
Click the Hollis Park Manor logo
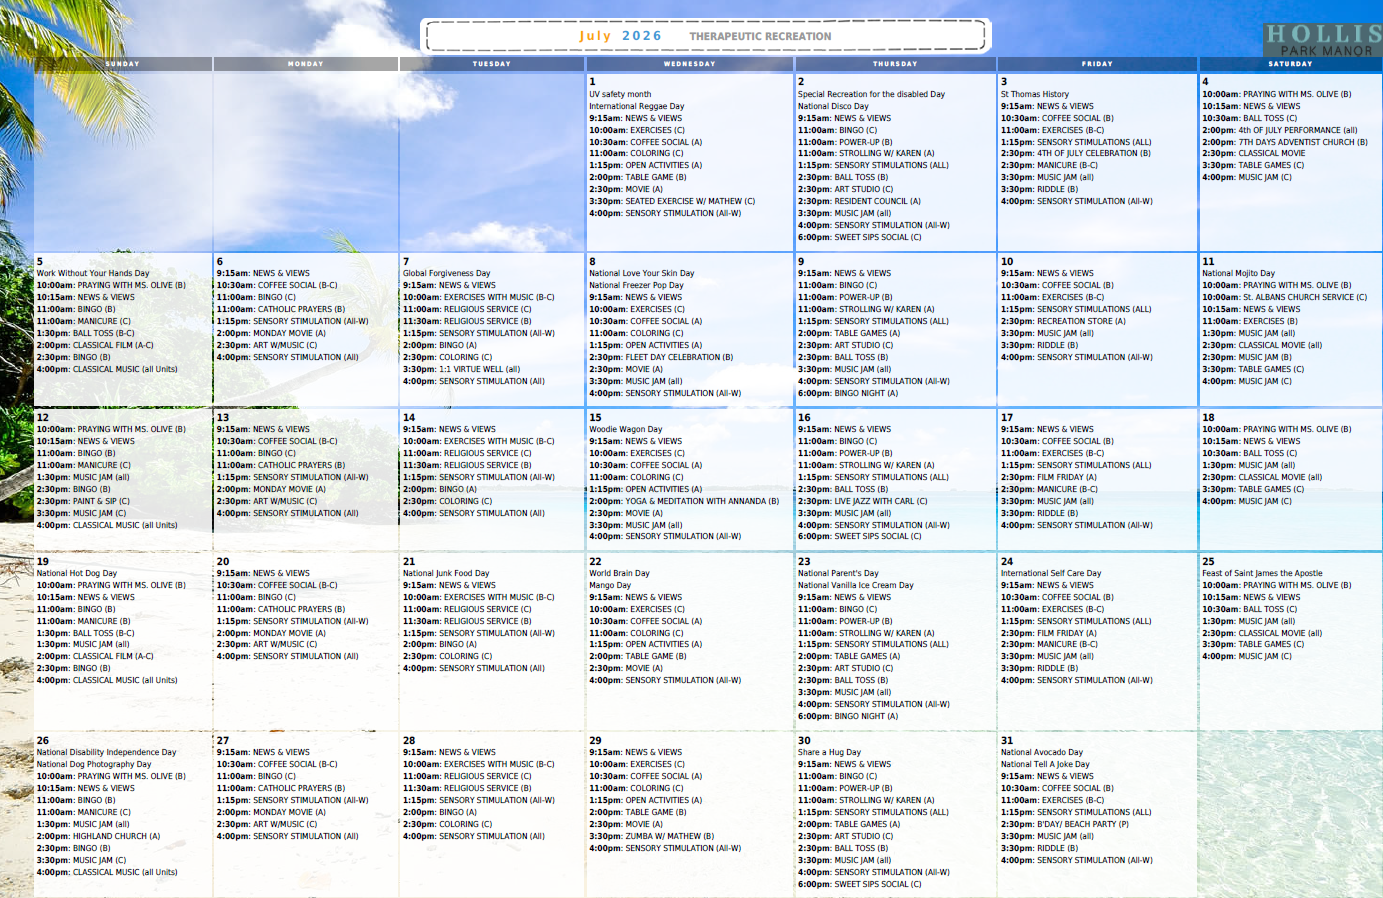1323,40
